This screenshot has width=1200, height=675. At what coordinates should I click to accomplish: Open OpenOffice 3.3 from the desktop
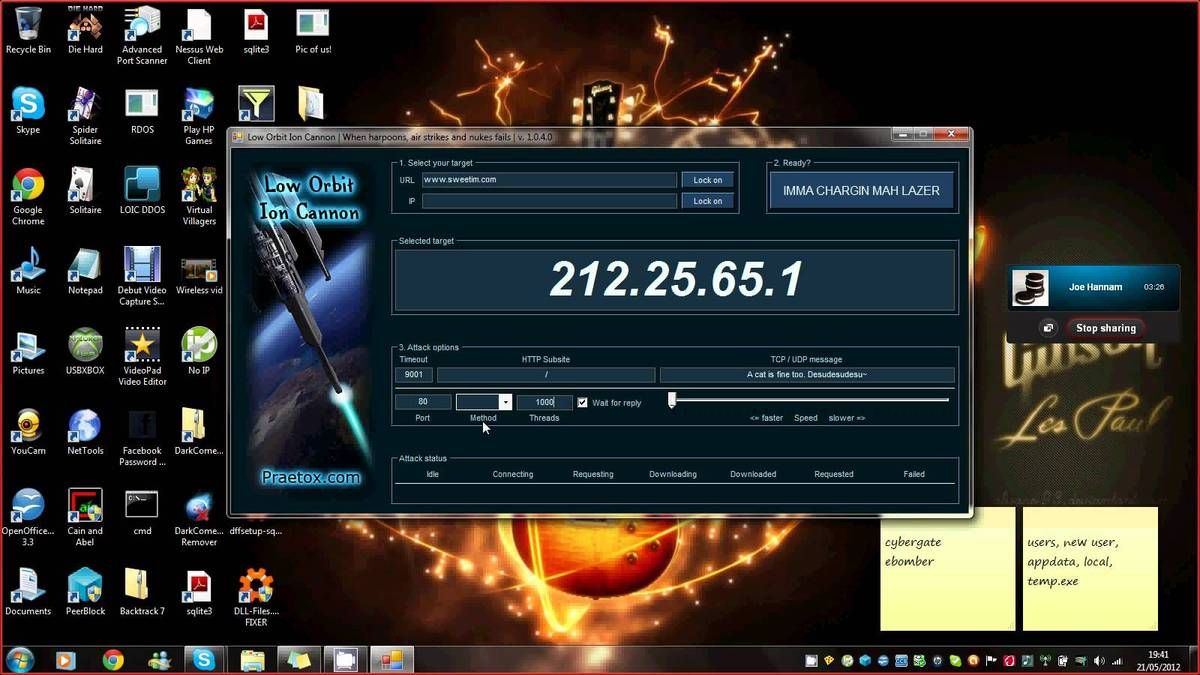click(x=28, y=516)
